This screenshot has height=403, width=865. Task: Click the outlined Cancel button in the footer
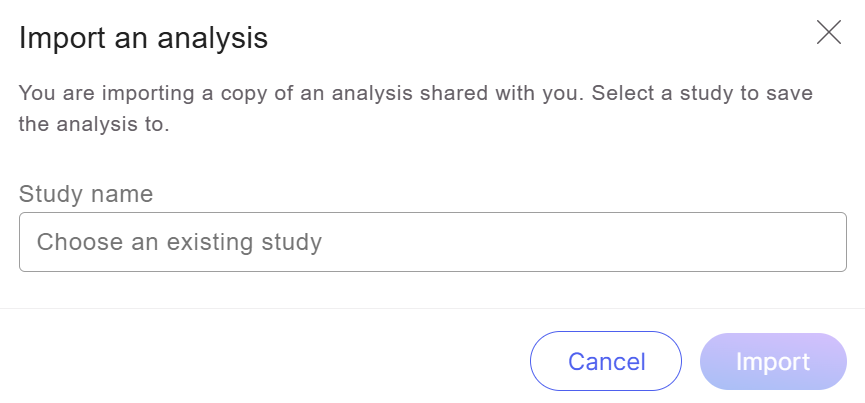pos(606,361)
